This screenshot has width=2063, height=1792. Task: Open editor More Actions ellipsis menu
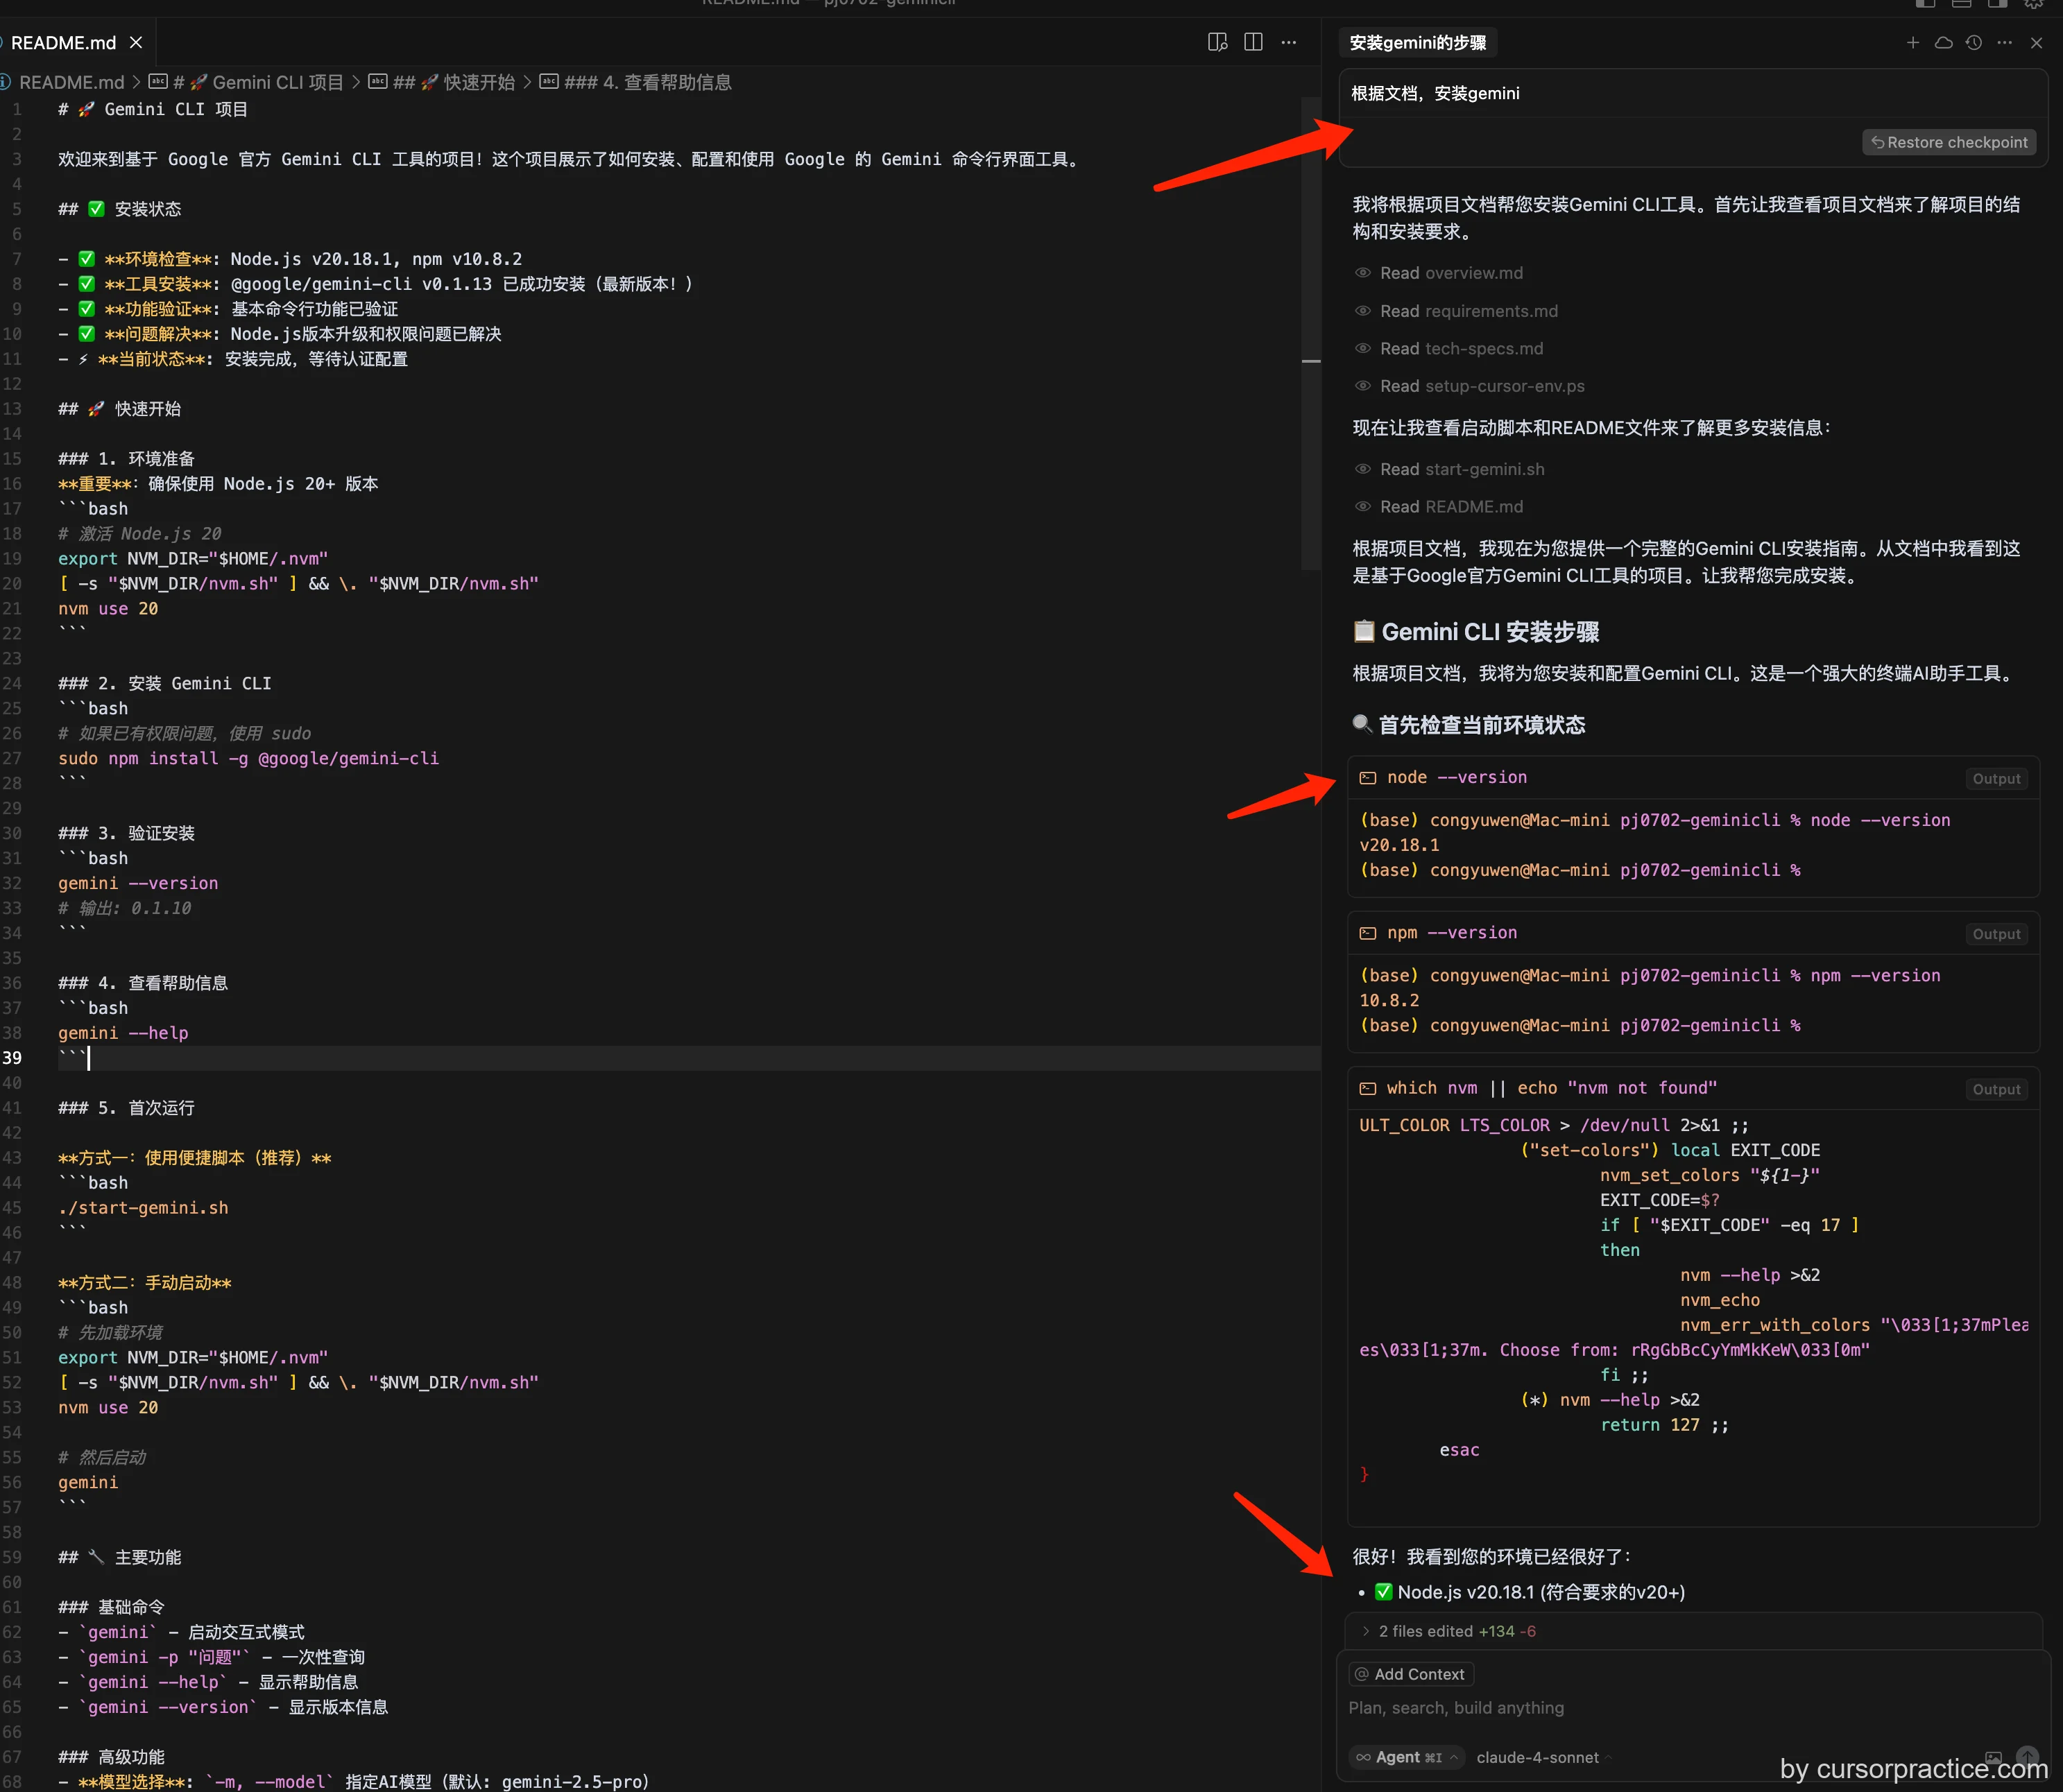(1289, 42)
